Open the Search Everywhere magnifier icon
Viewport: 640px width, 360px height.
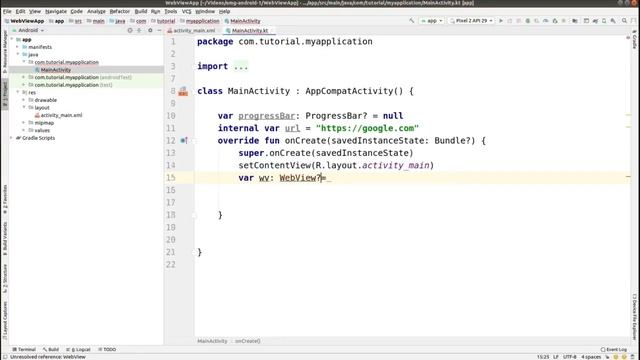tap(624, 20)
